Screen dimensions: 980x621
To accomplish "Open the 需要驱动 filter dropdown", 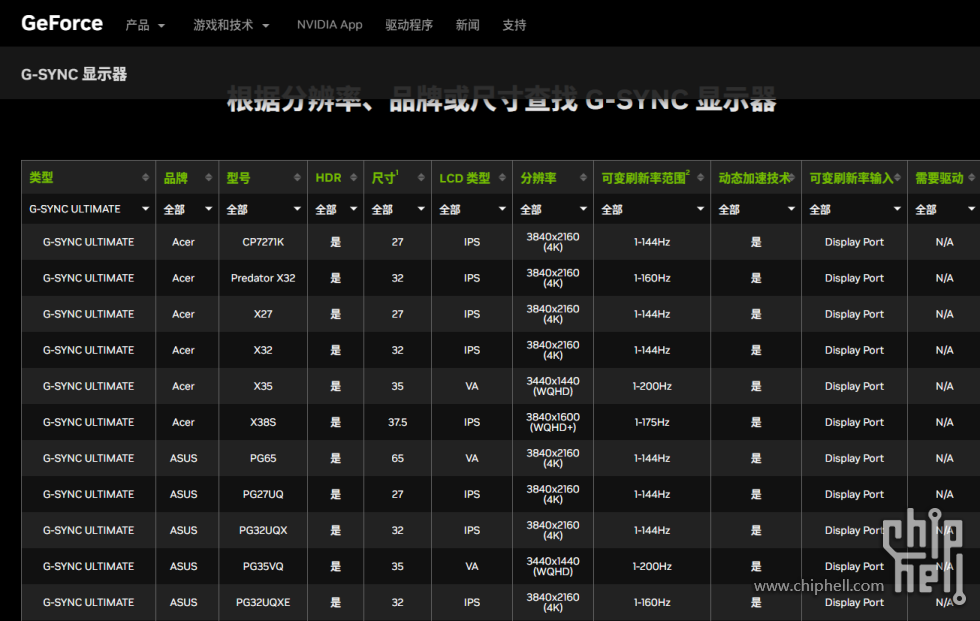I will coord(944,209).
